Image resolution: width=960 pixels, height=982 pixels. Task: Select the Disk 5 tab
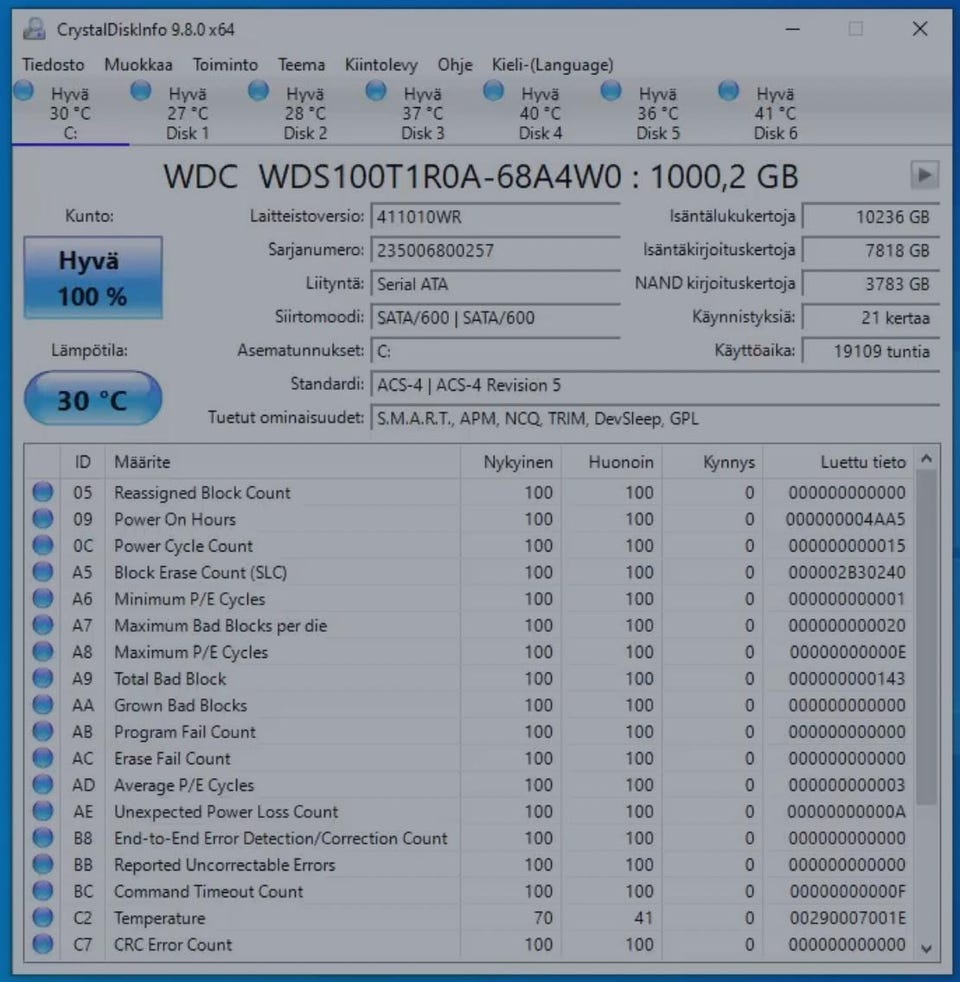(x=658, y=112)
